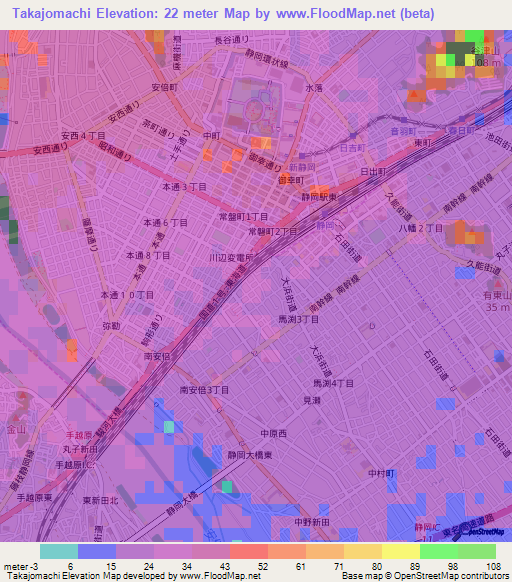Image resolution: width=512 pixels, height=582 pixels.
Task: Click the 御幸町 label
Action: 291,180
